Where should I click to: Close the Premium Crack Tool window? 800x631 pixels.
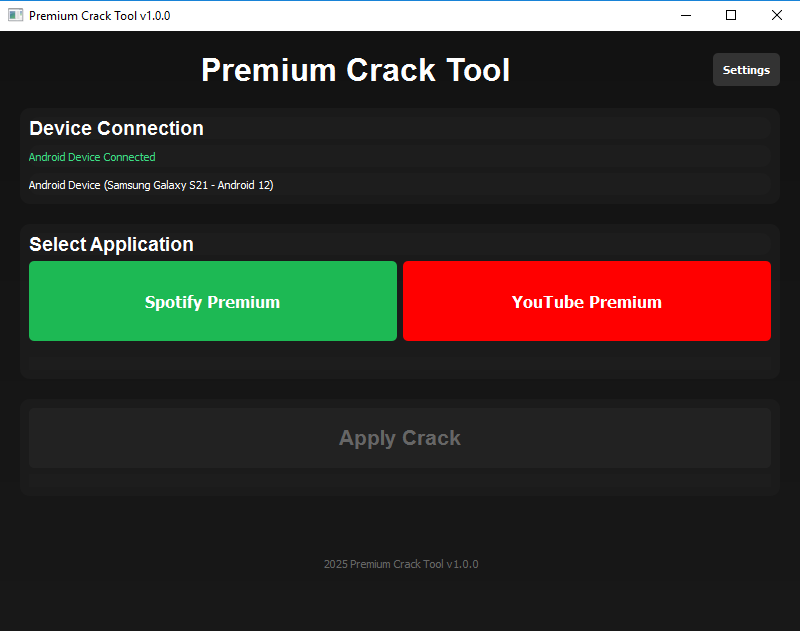(x=777, y=15)
